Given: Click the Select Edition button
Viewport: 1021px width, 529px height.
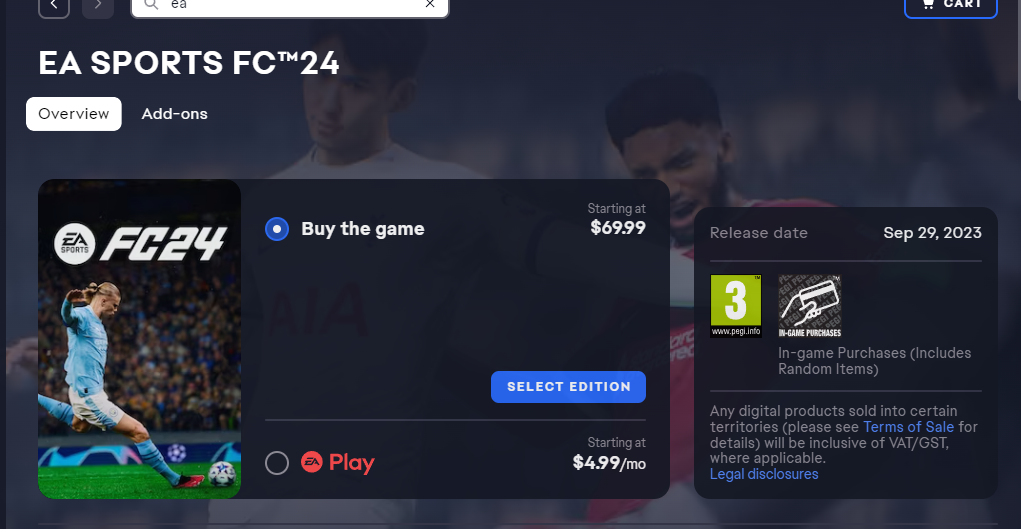Looking at the screenshot, I should [x=568, y=387].
